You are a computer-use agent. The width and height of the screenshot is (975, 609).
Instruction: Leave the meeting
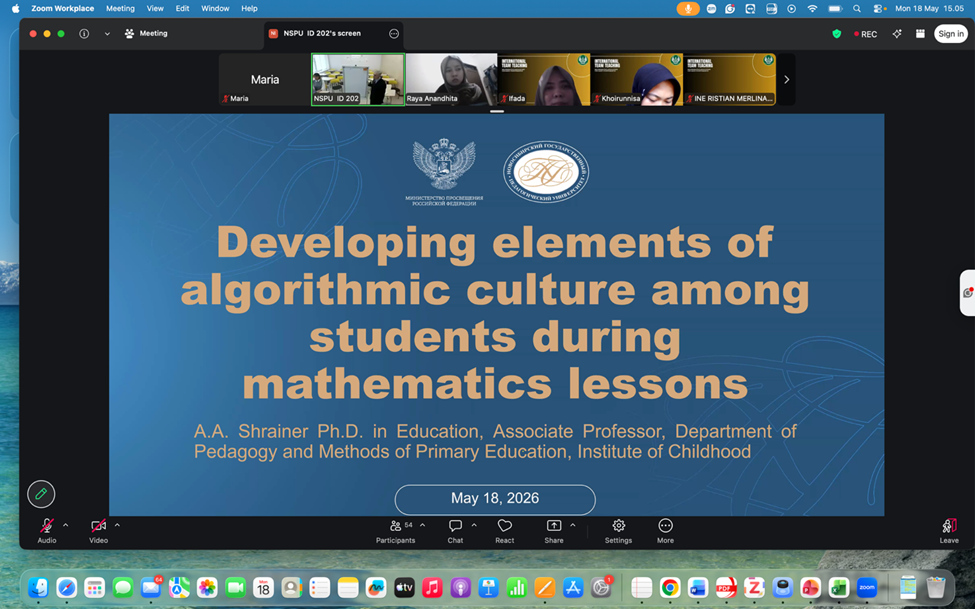949,531
